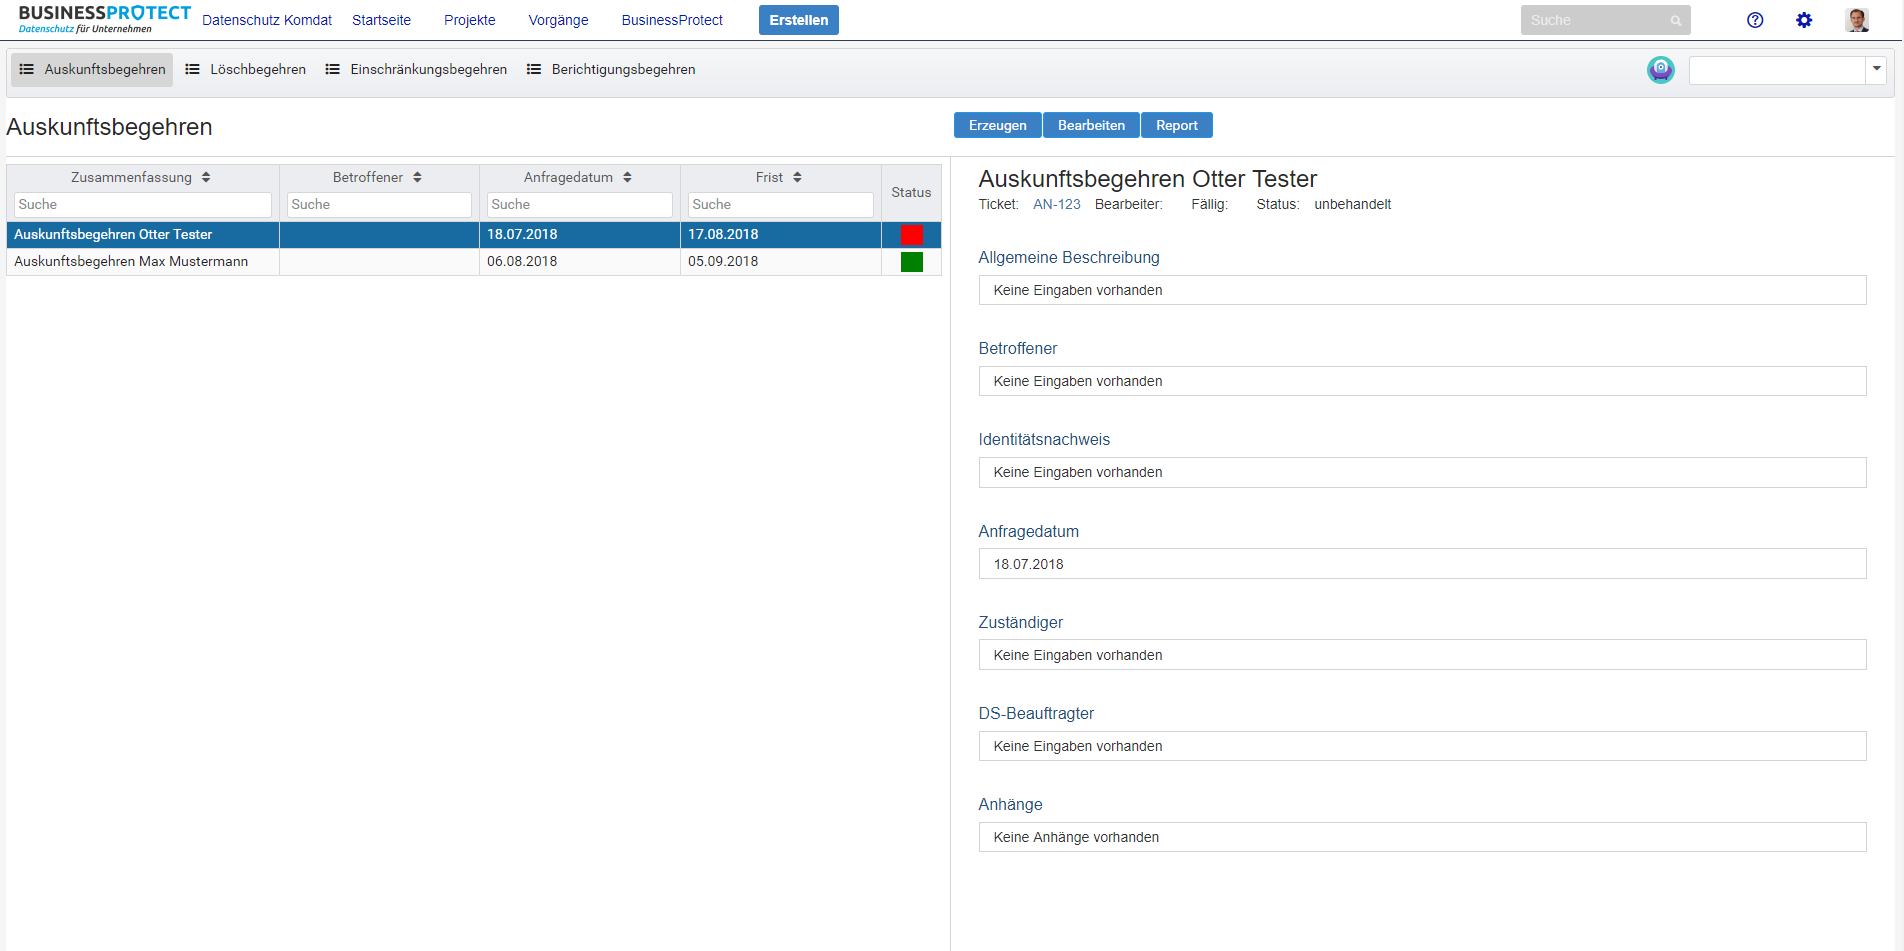Click the Status column header

coord(911,192)
